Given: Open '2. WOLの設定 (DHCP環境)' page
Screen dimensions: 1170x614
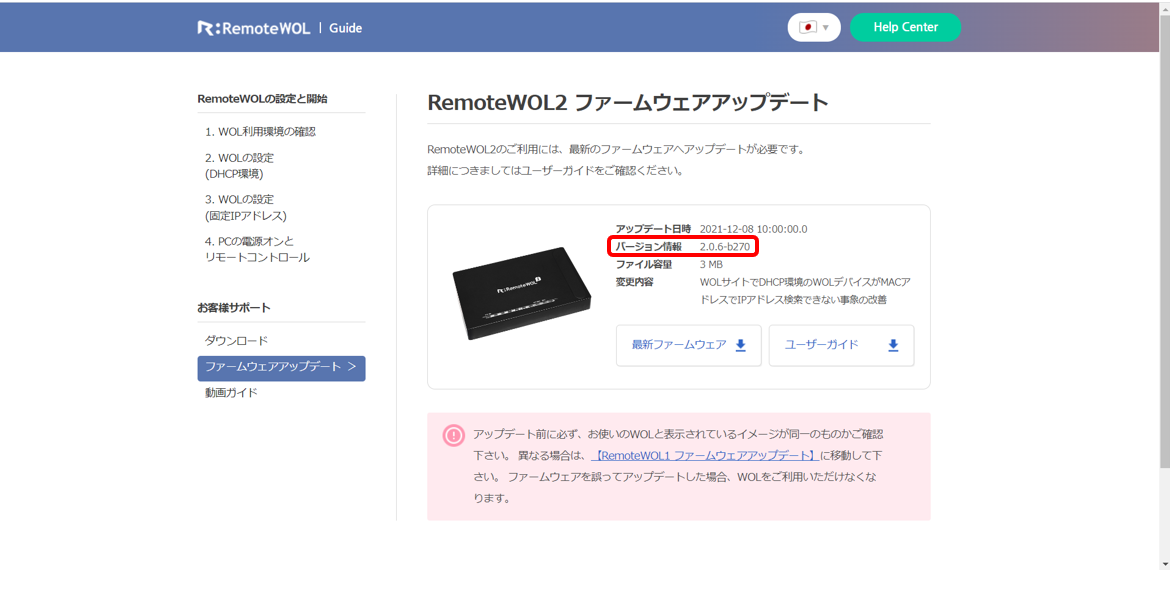Looking at the screenshot, I should coord(240,166).
